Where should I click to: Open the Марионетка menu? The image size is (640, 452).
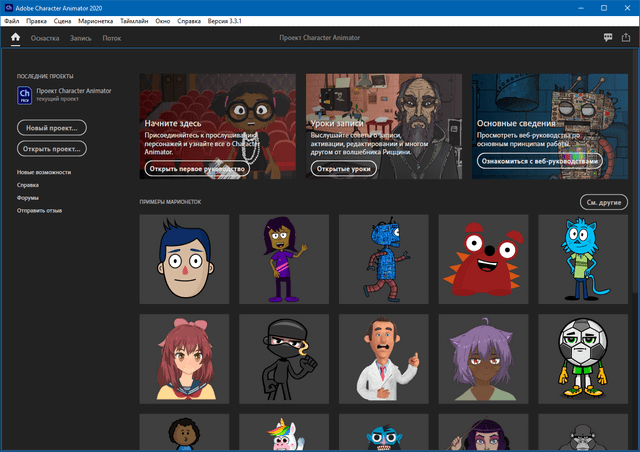click(97, 21)
